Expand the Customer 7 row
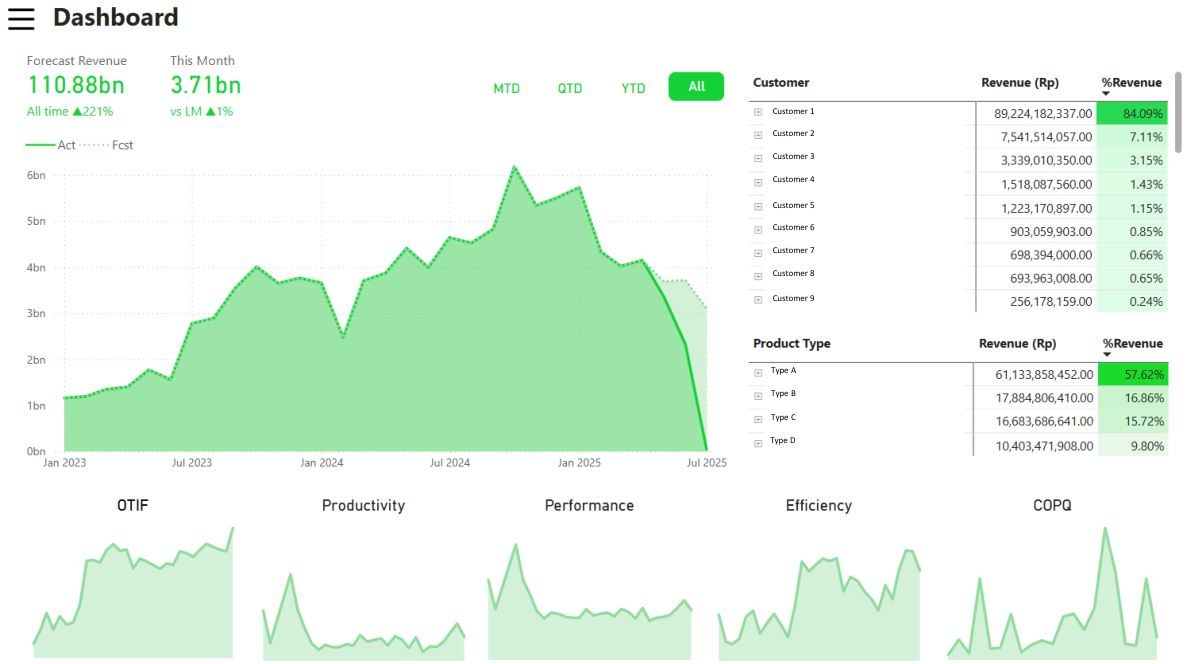This screenshot has width=1187, height=664. [758, 253]
